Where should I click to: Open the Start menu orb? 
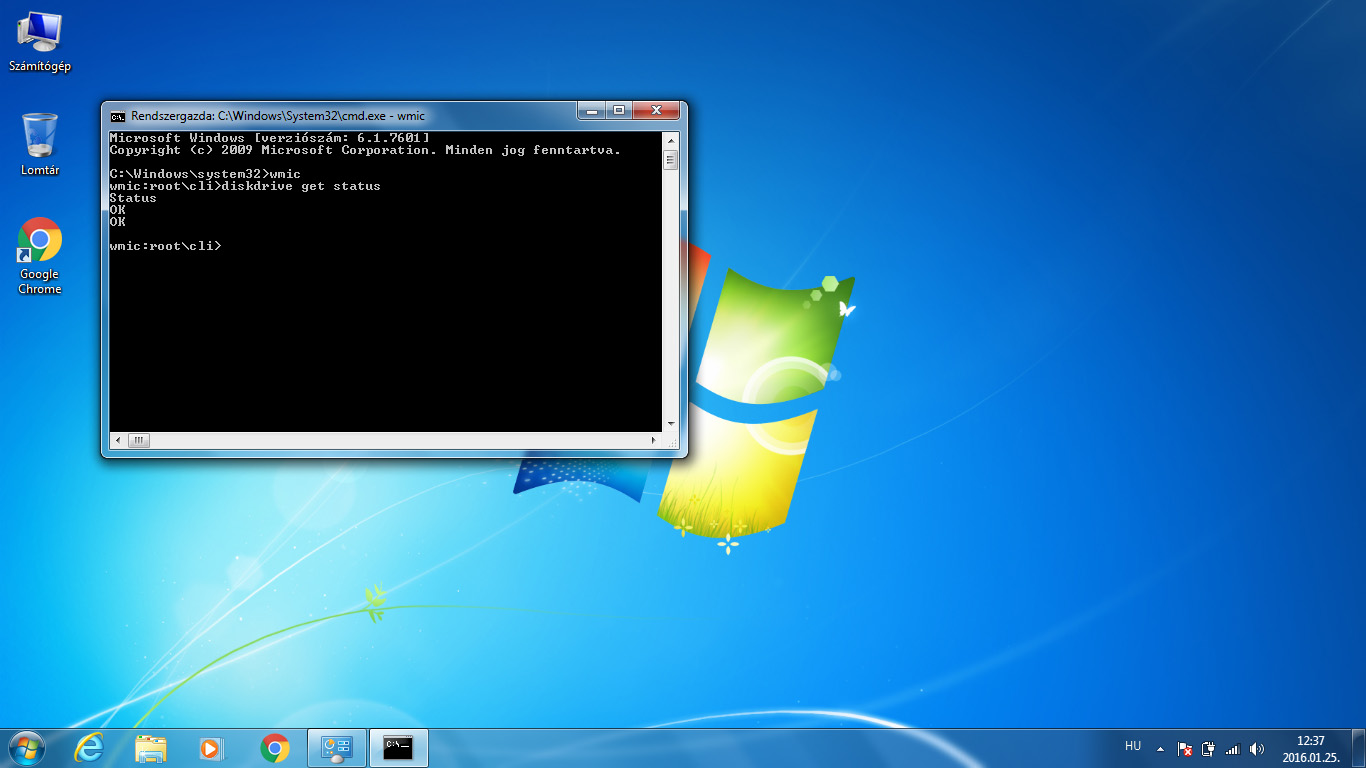[x=26, y=748]
